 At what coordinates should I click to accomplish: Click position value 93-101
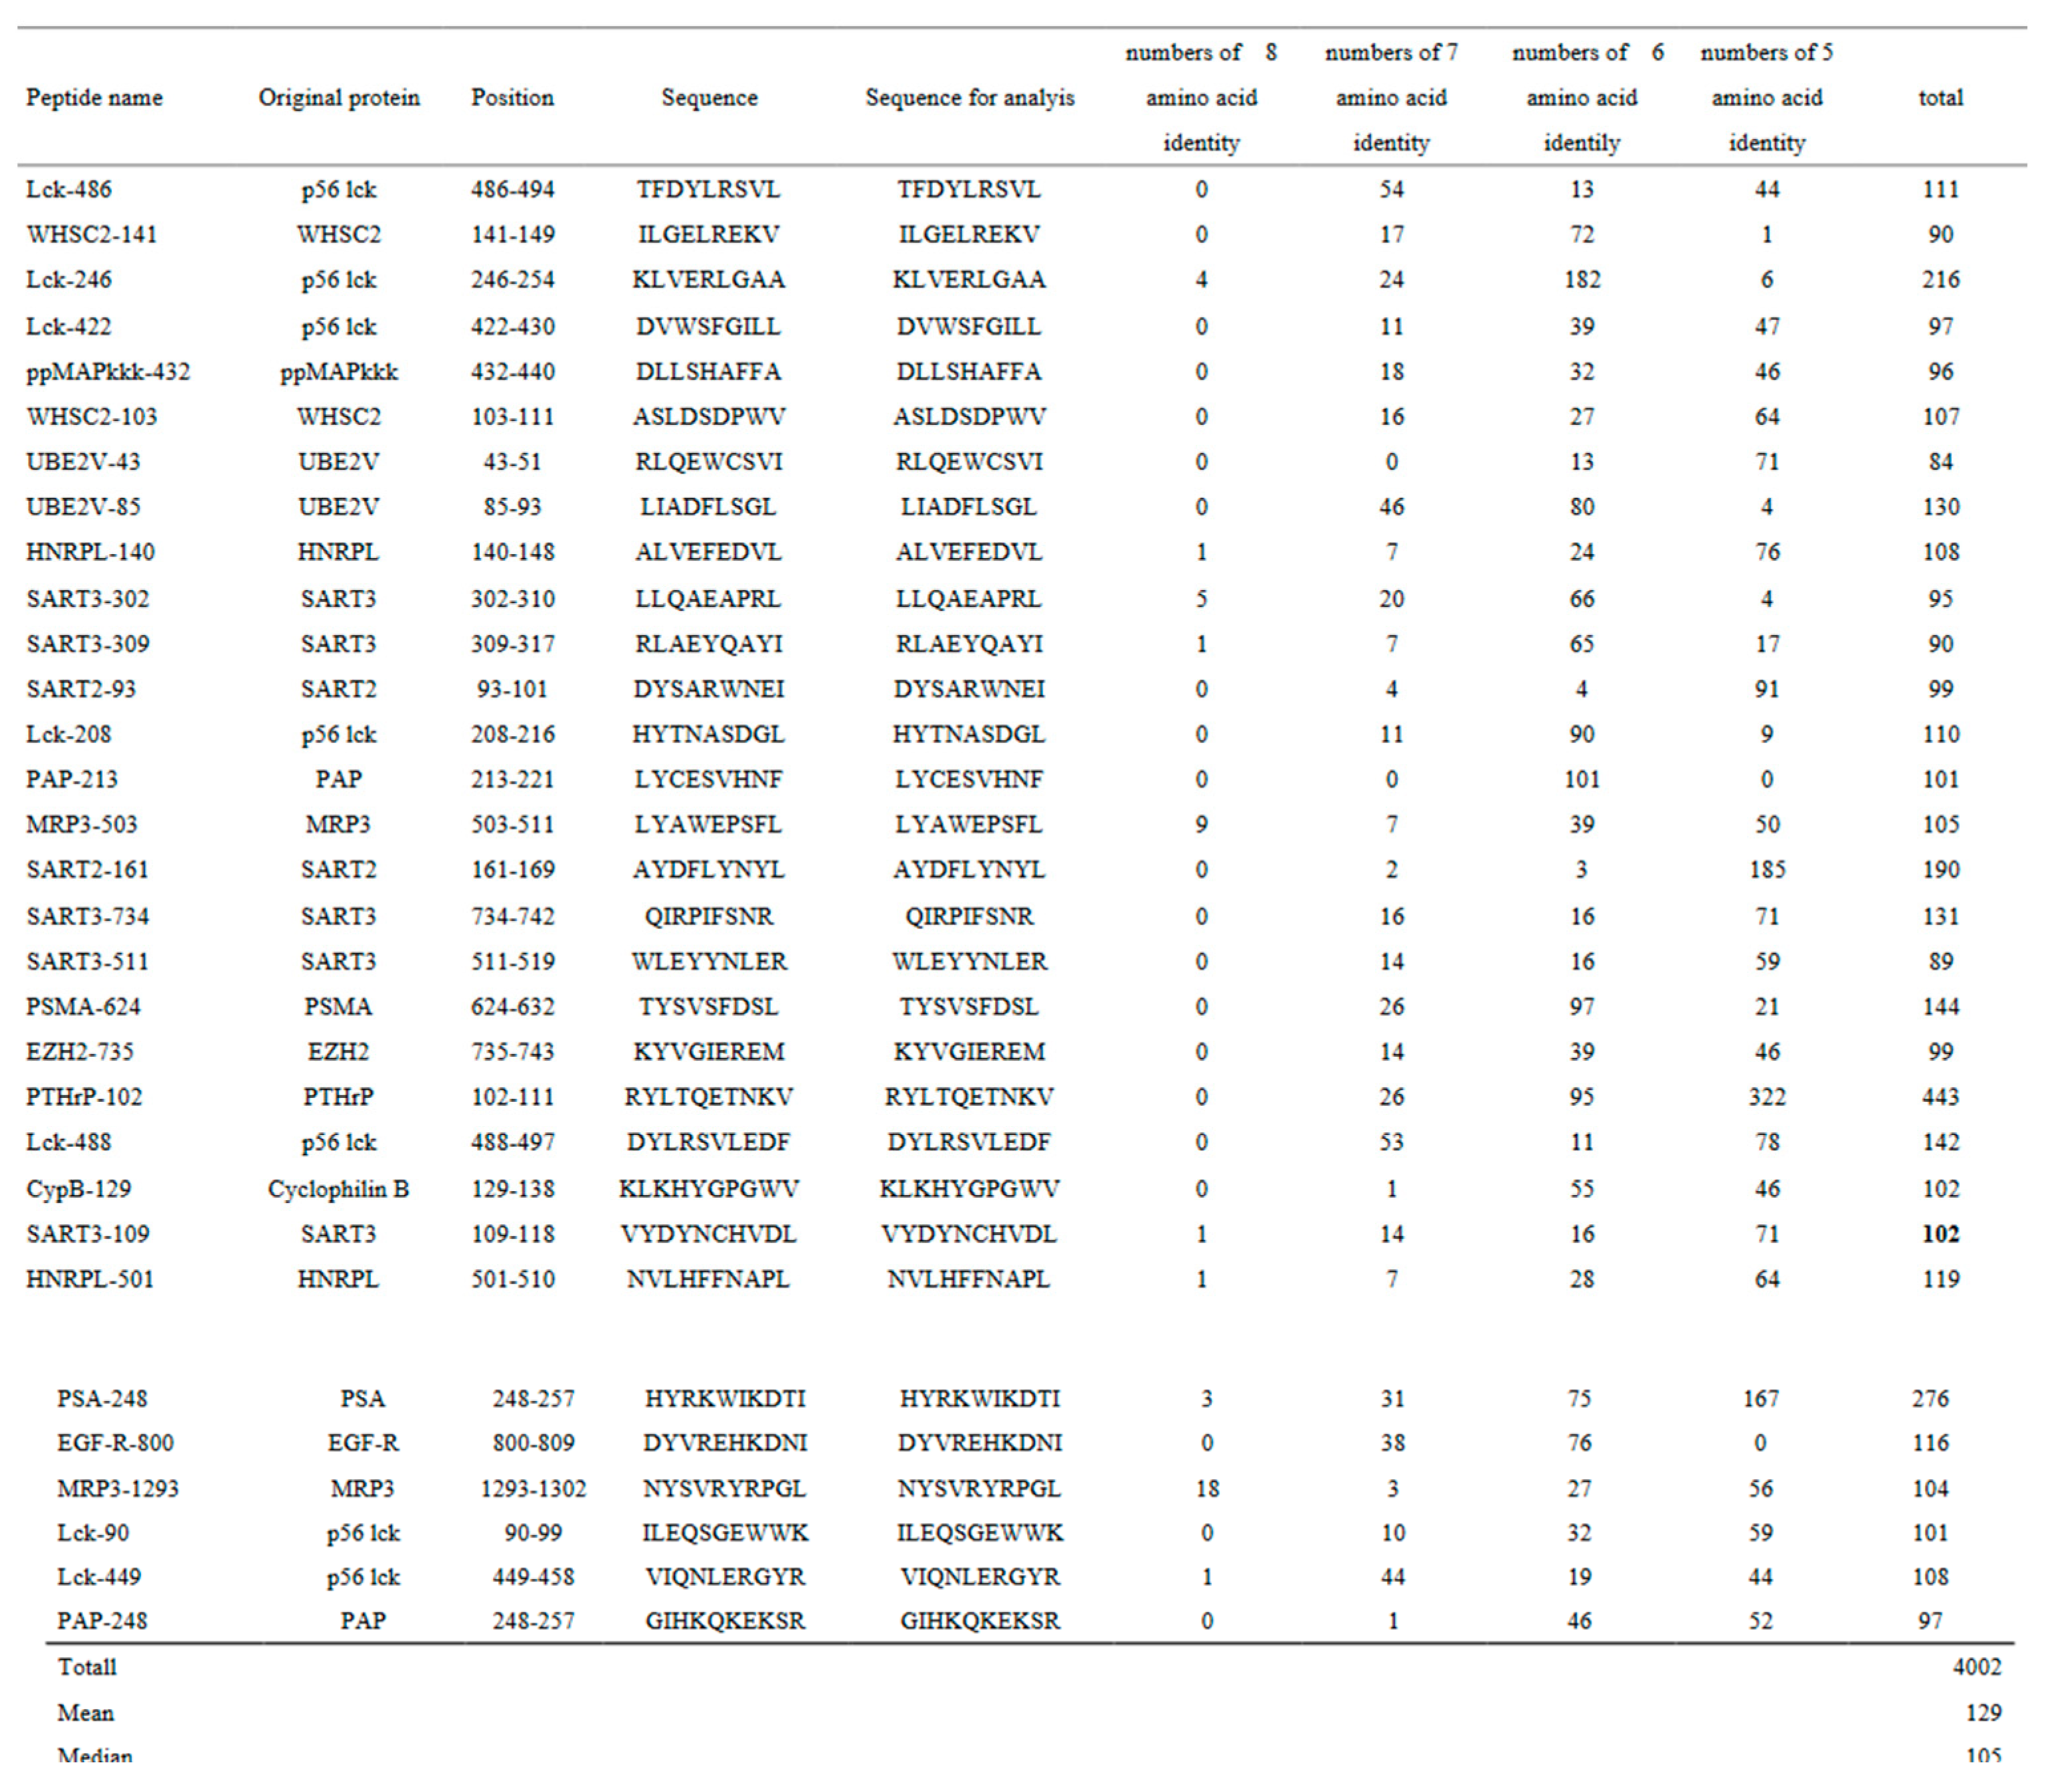click(x=512, y=689)
